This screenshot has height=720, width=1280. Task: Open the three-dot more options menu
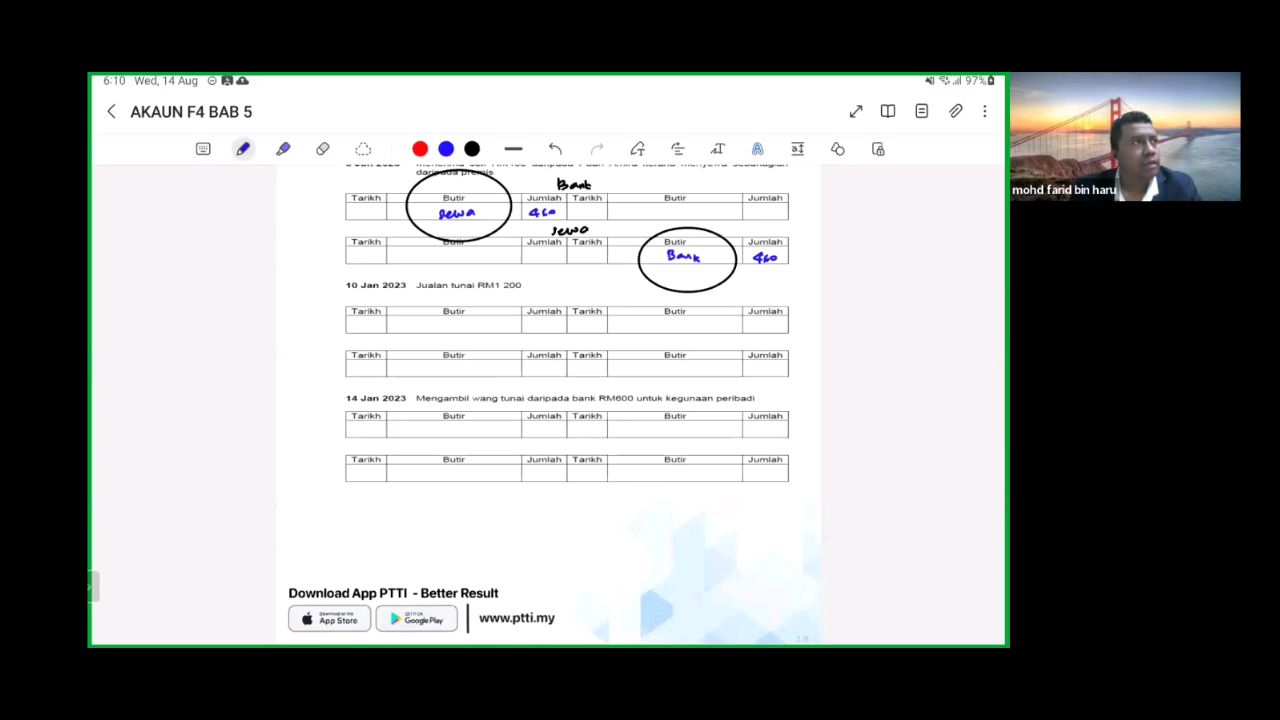985,112
